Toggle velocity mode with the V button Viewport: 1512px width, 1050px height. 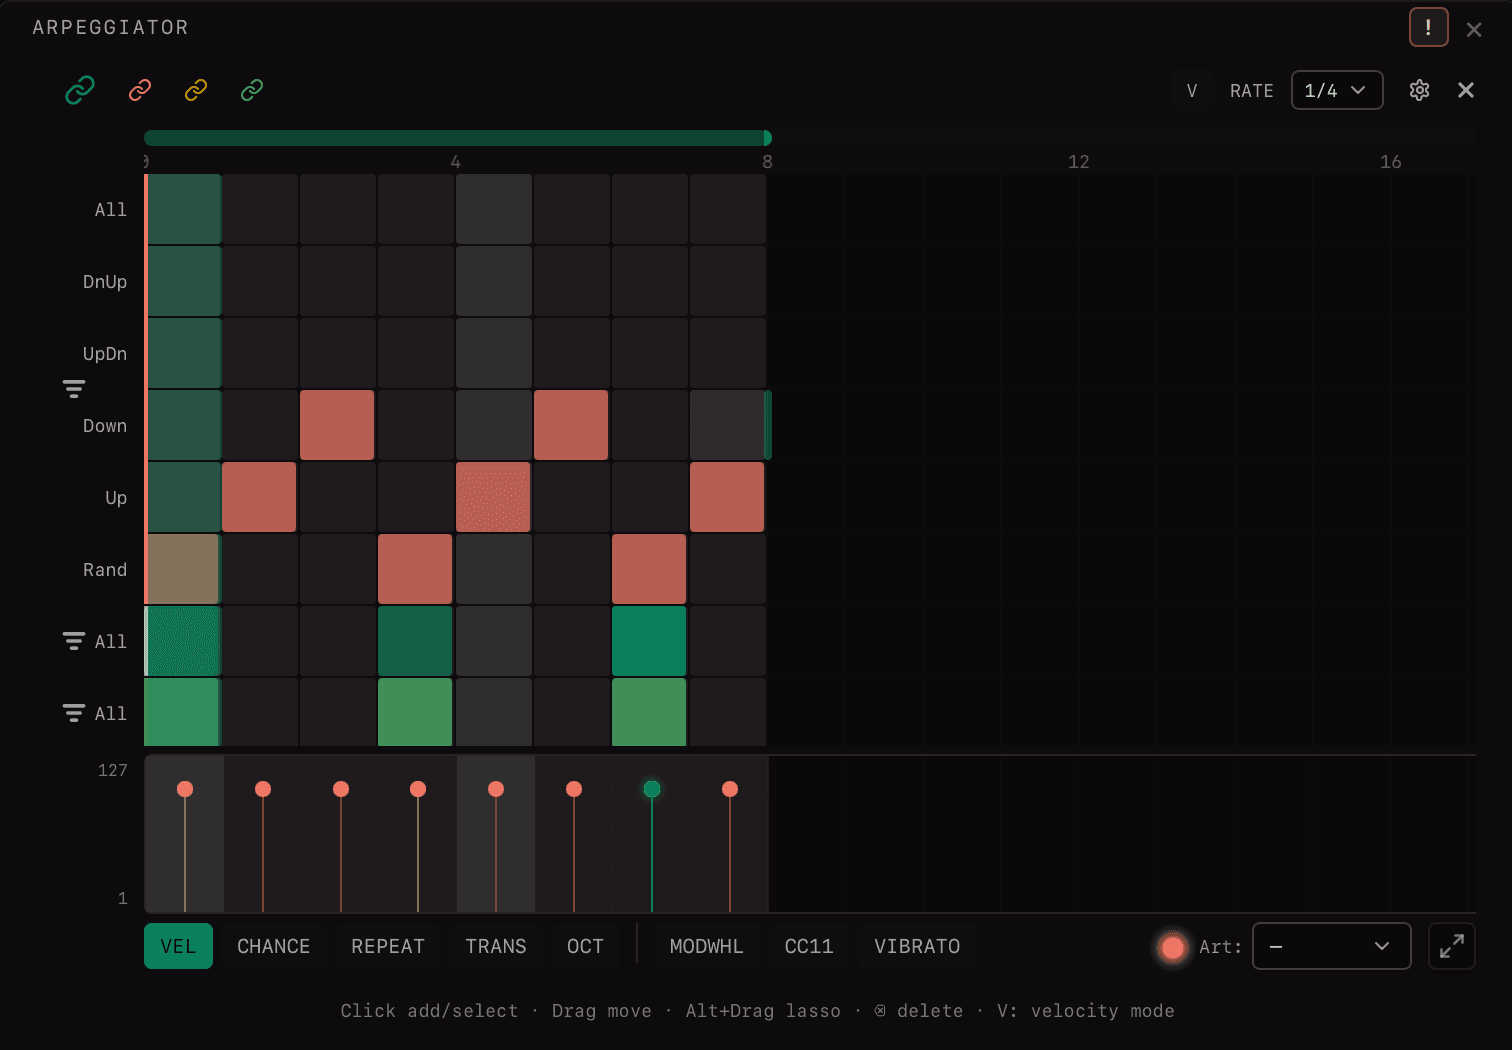point(1191,90)
